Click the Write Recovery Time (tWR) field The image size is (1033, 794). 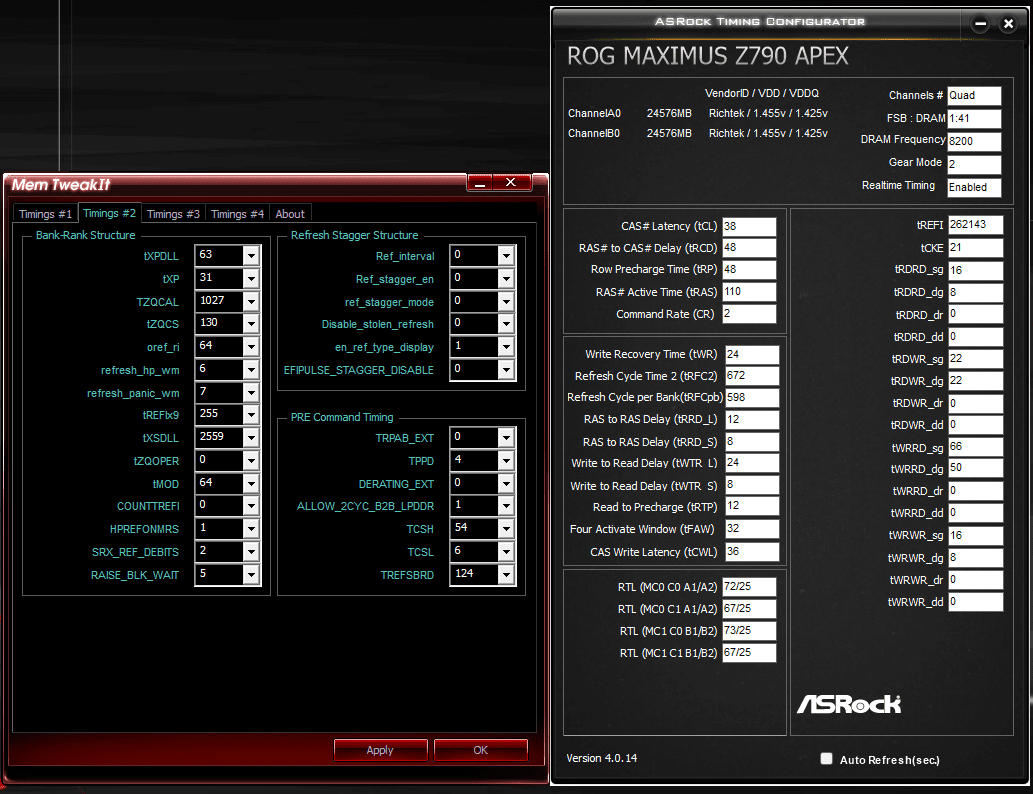(752, 354)
